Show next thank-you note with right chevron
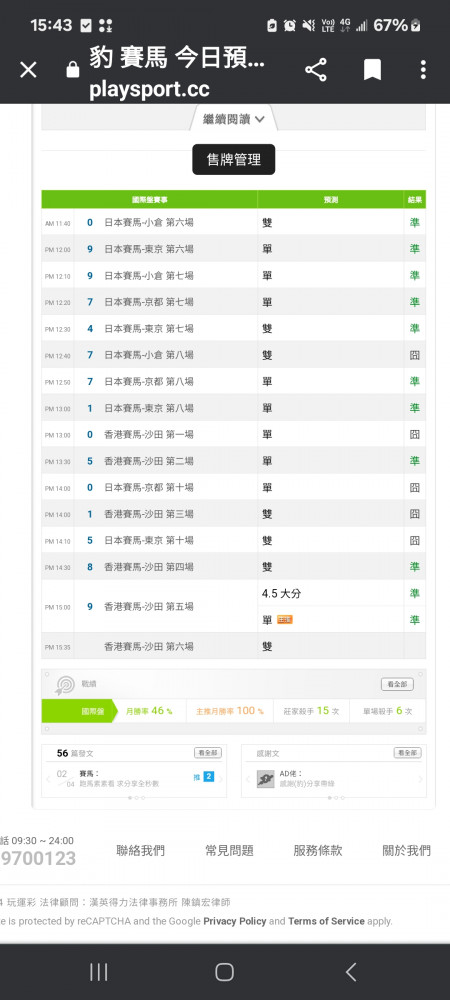 [x=420, y=779]
